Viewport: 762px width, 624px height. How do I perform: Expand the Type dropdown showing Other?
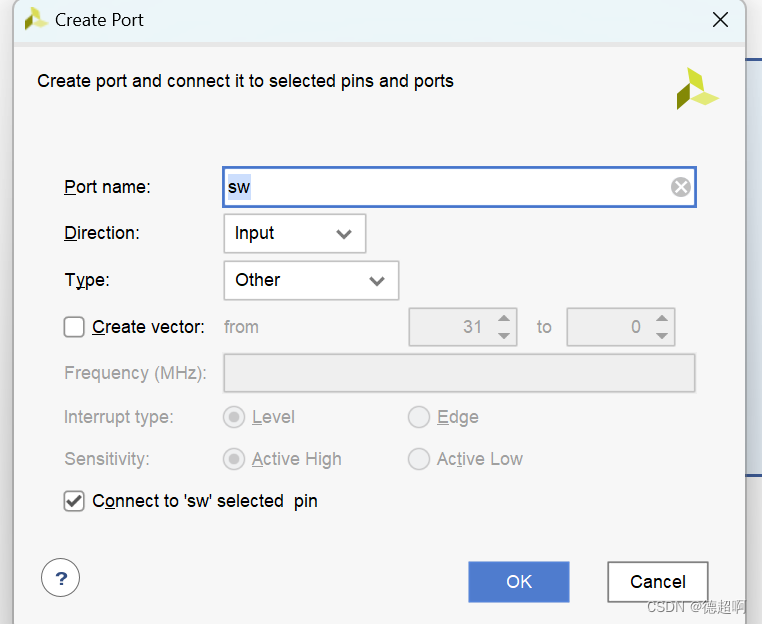(x=311, y=280)
